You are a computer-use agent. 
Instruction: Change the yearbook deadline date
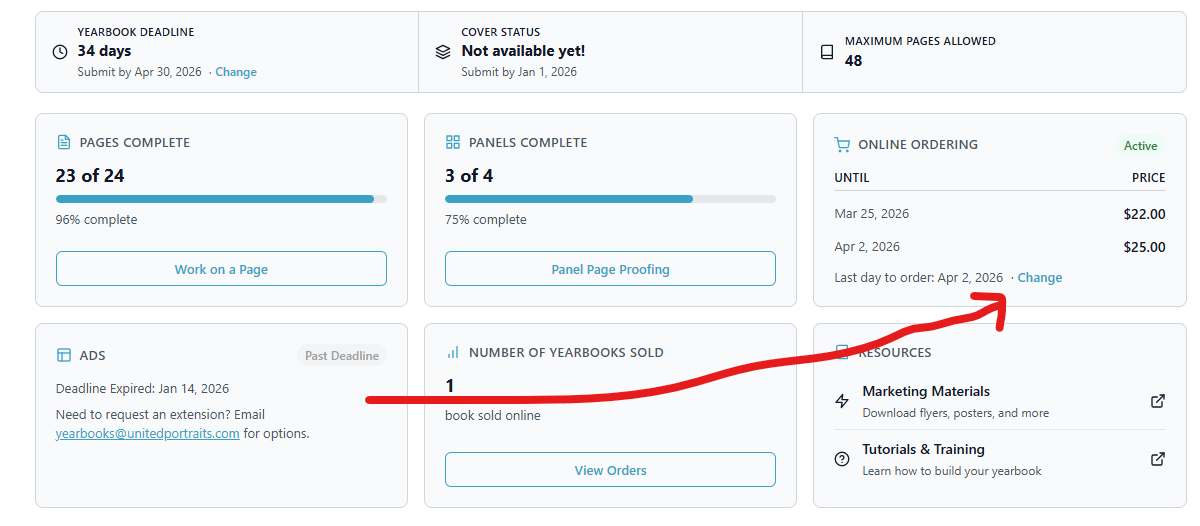(x=236, y=72)
